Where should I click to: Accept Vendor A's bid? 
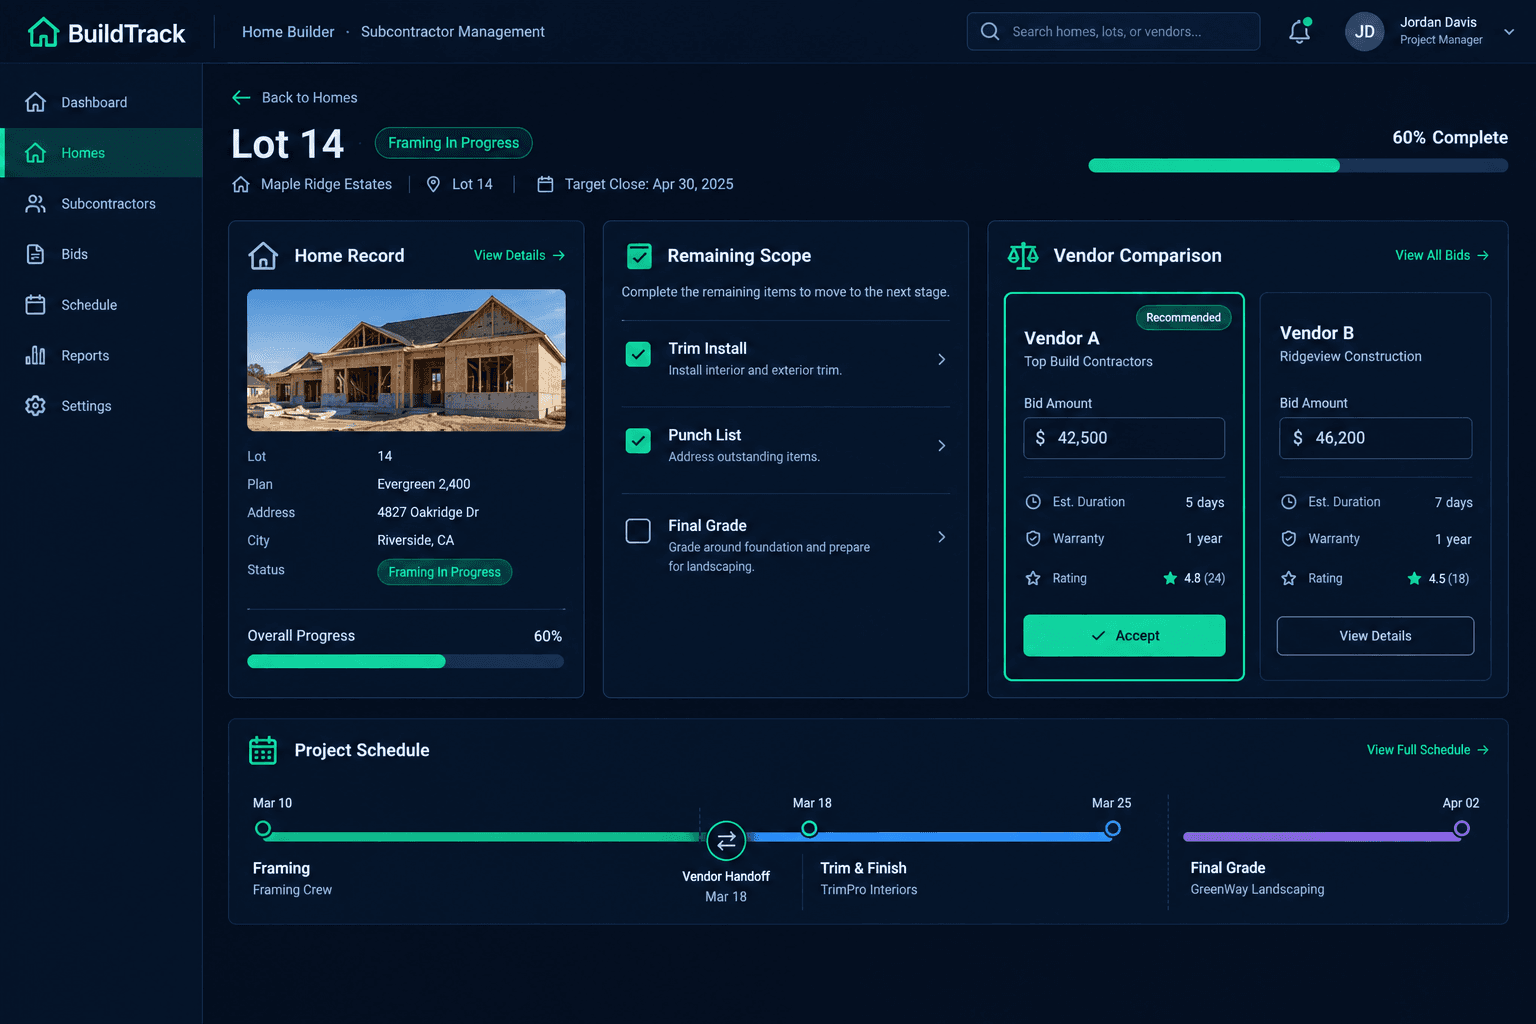1124,636
